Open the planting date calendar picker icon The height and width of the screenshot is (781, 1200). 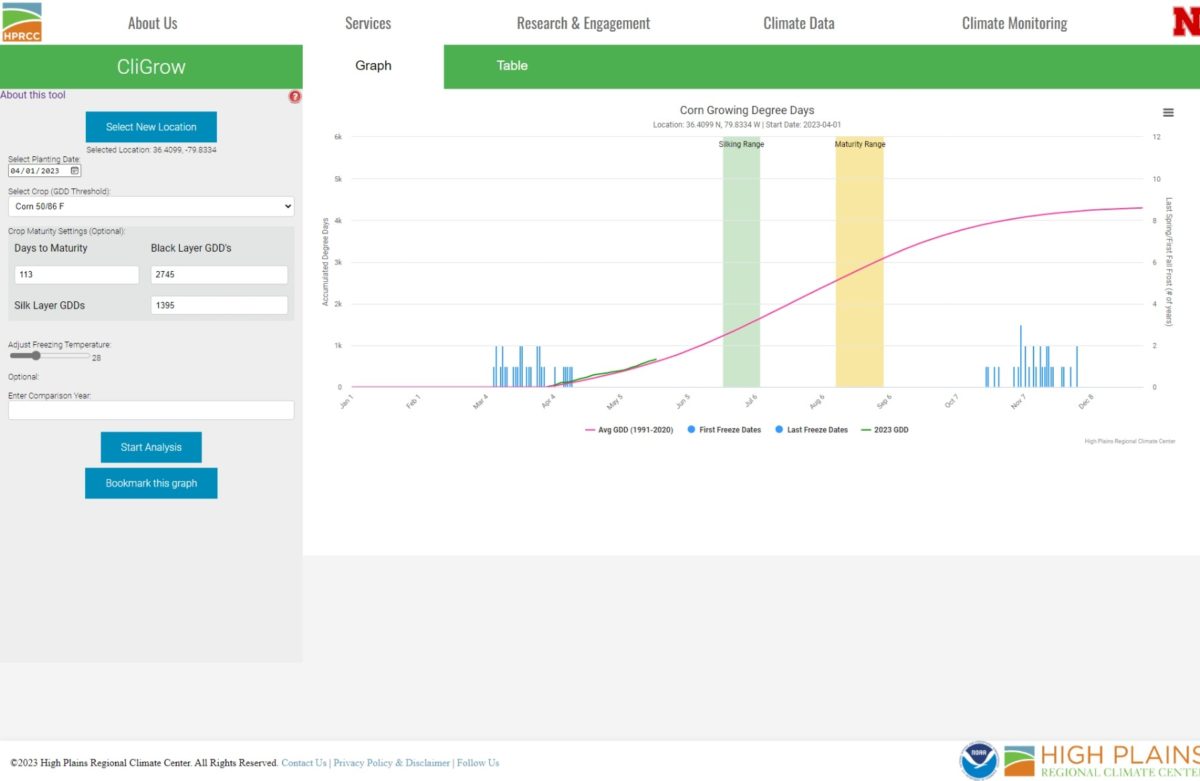pyautogui.click(x=75, y=171)
